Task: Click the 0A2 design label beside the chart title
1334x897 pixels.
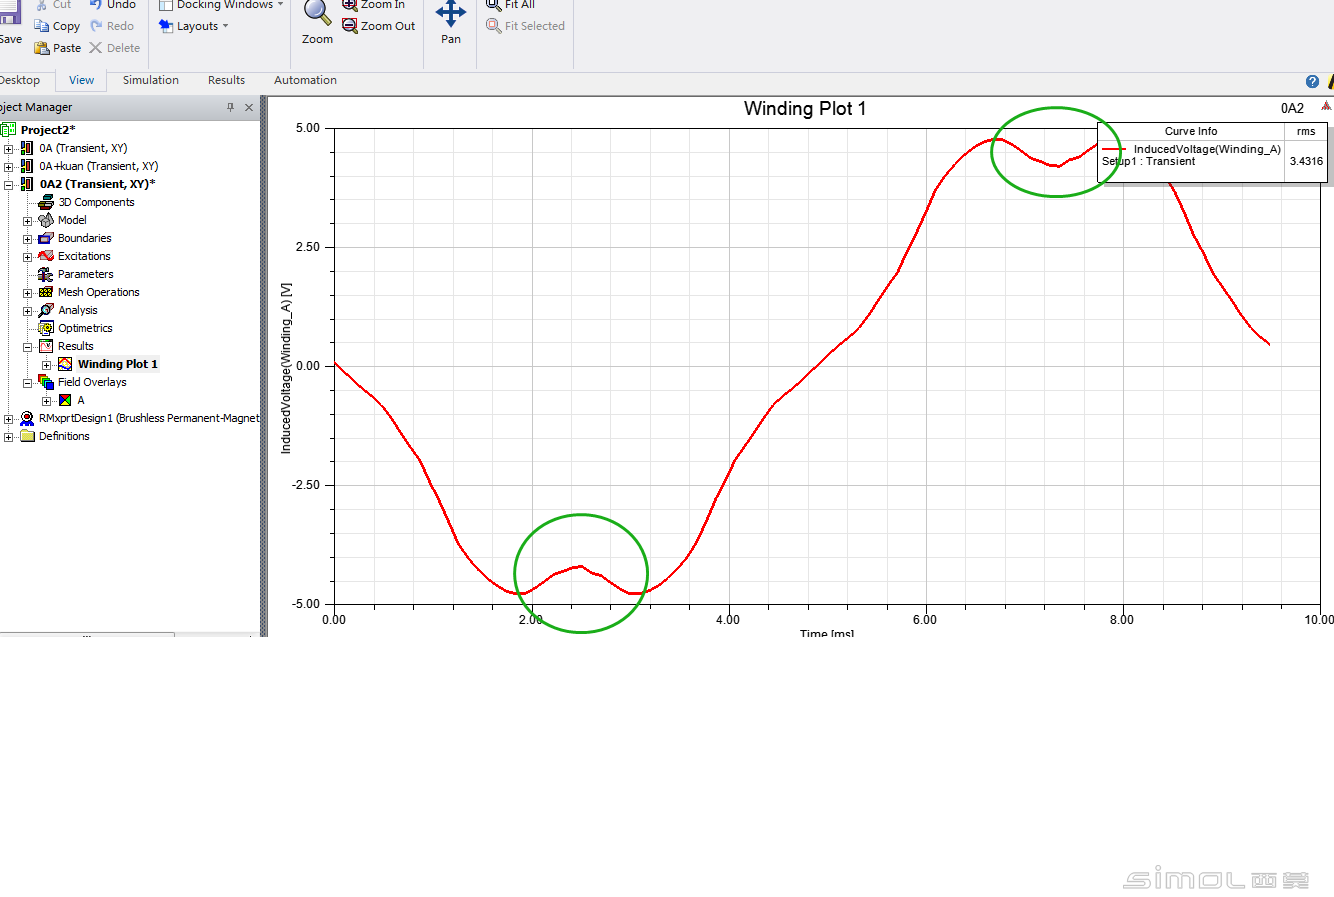Action: tap(1292, 108)
